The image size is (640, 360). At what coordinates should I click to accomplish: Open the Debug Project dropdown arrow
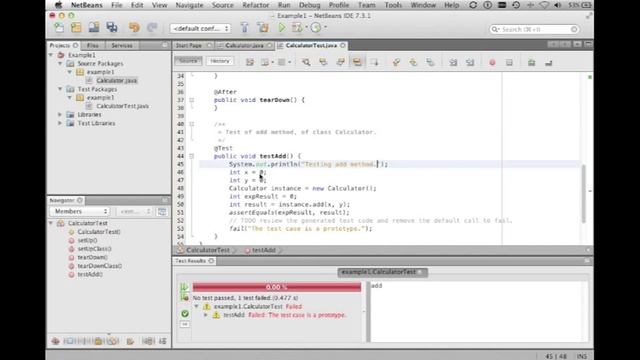[307, 28]
